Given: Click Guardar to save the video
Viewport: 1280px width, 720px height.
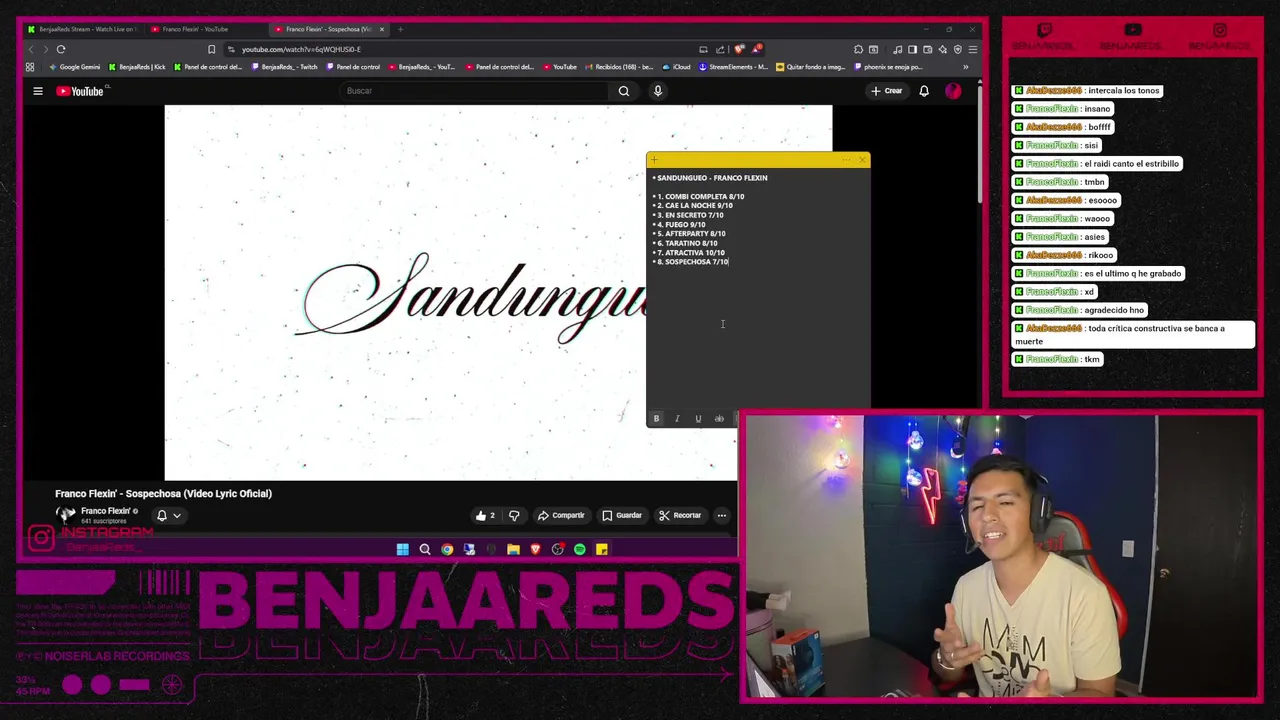Looking at the screenshot, I should point(622,515).
